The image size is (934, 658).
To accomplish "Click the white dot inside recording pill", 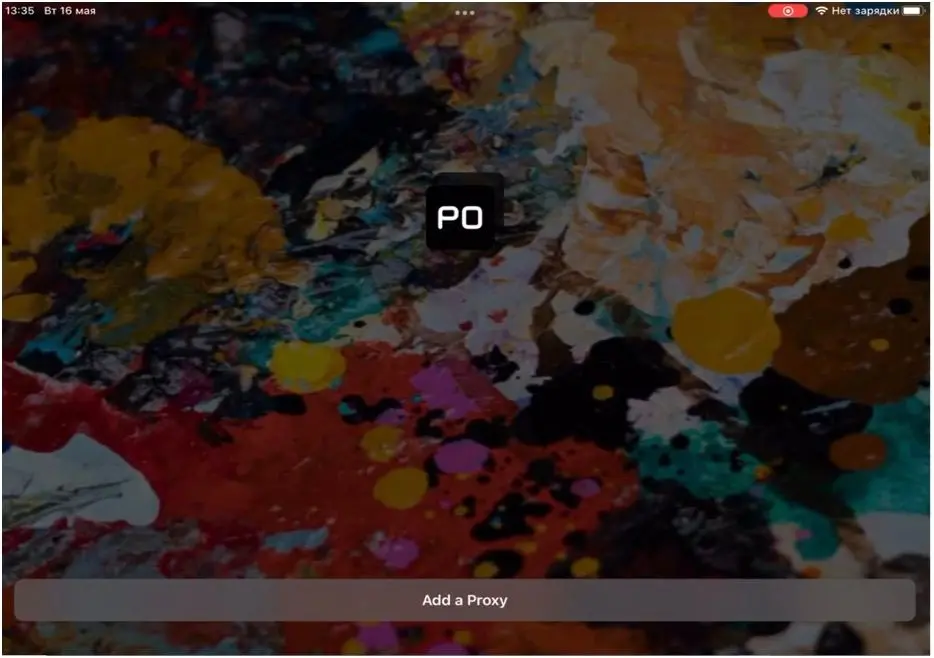I will pyautogui.click(x=788, y=11).
